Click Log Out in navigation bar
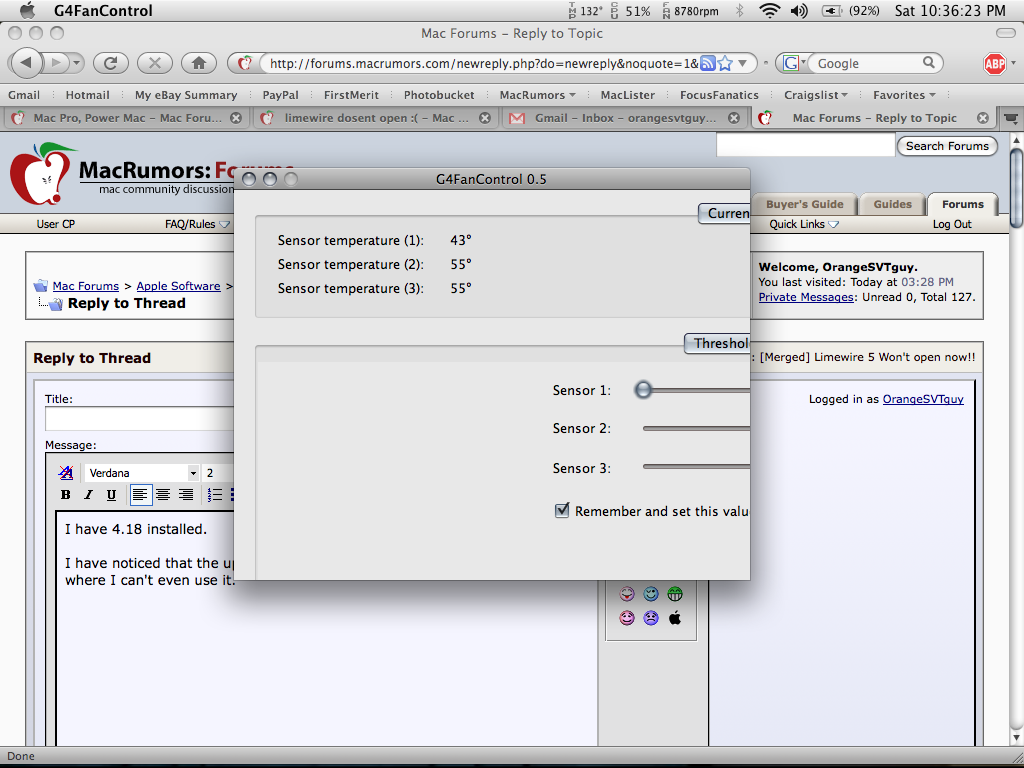Image resolution: width=1024 pixels, height=768 pixels. [952, 224]
